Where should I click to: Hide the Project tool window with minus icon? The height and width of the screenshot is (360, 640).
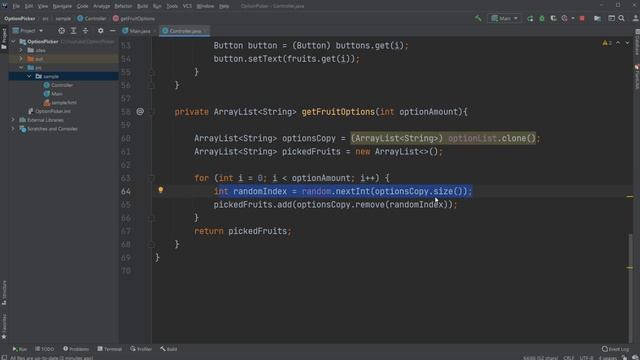112,31
